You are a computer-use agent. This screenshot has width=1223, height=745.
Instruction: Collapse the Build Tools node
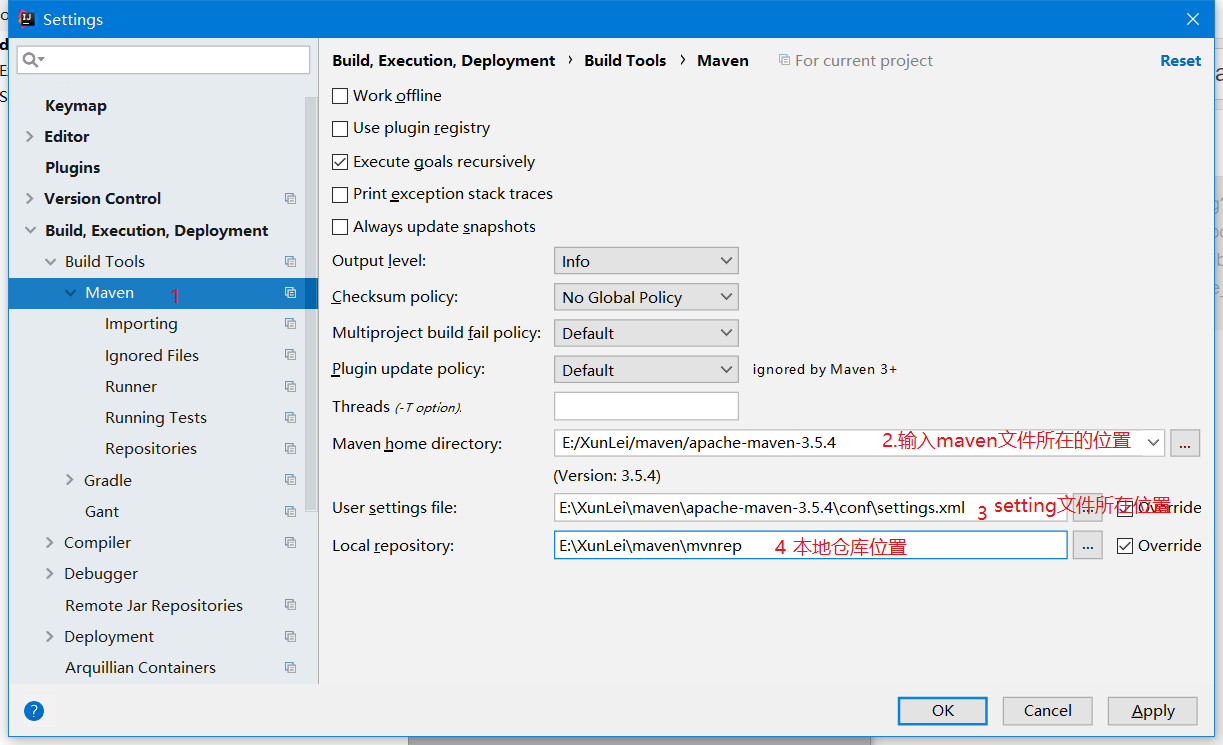pyautogui.click(x=50, y=262)
